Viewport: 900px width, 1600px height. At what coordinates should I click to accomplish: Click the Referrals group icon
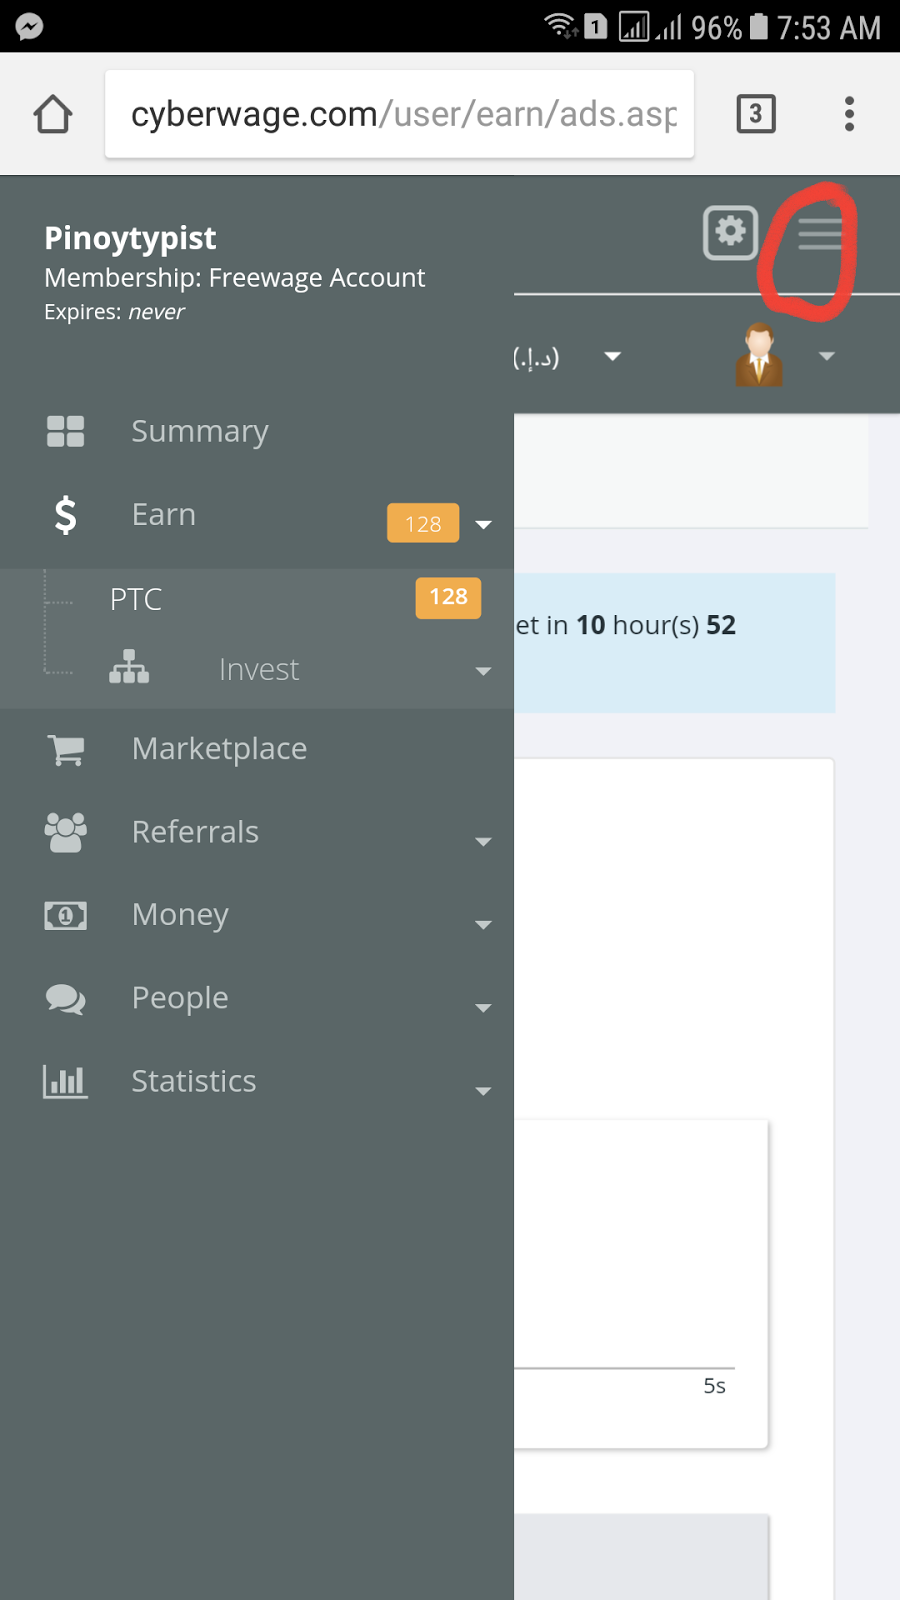click(65, 832)
